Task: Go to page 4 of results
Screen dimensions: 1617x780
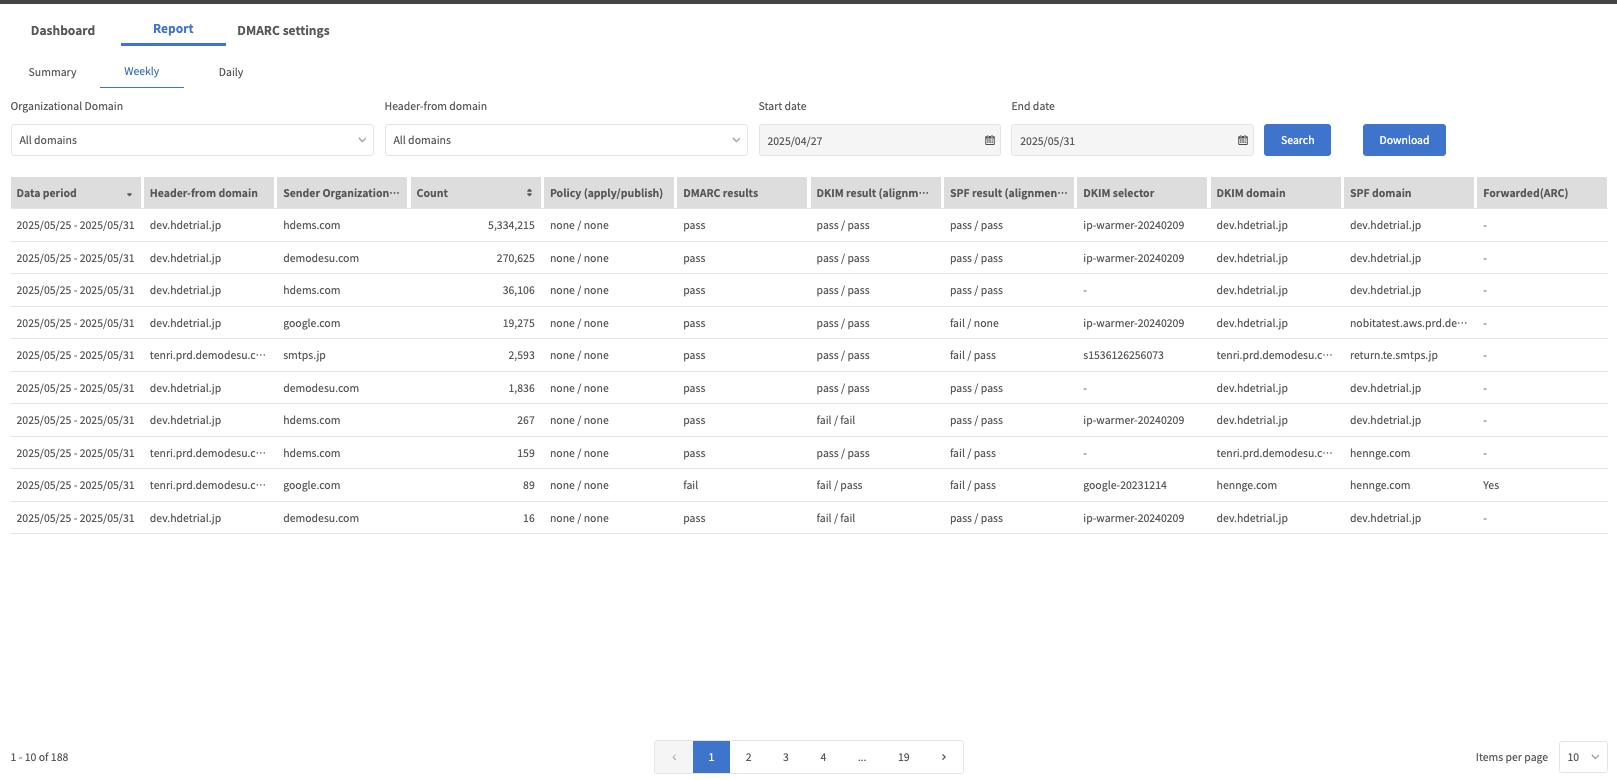Action: pyautogui.click(x=823, y=757)
